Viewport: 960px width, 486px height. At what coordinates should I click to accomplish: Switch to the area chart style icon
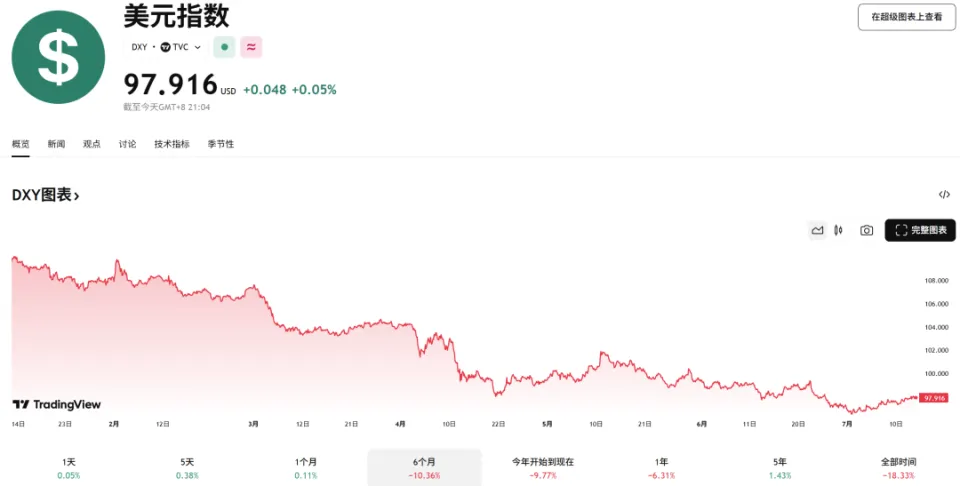817,230
